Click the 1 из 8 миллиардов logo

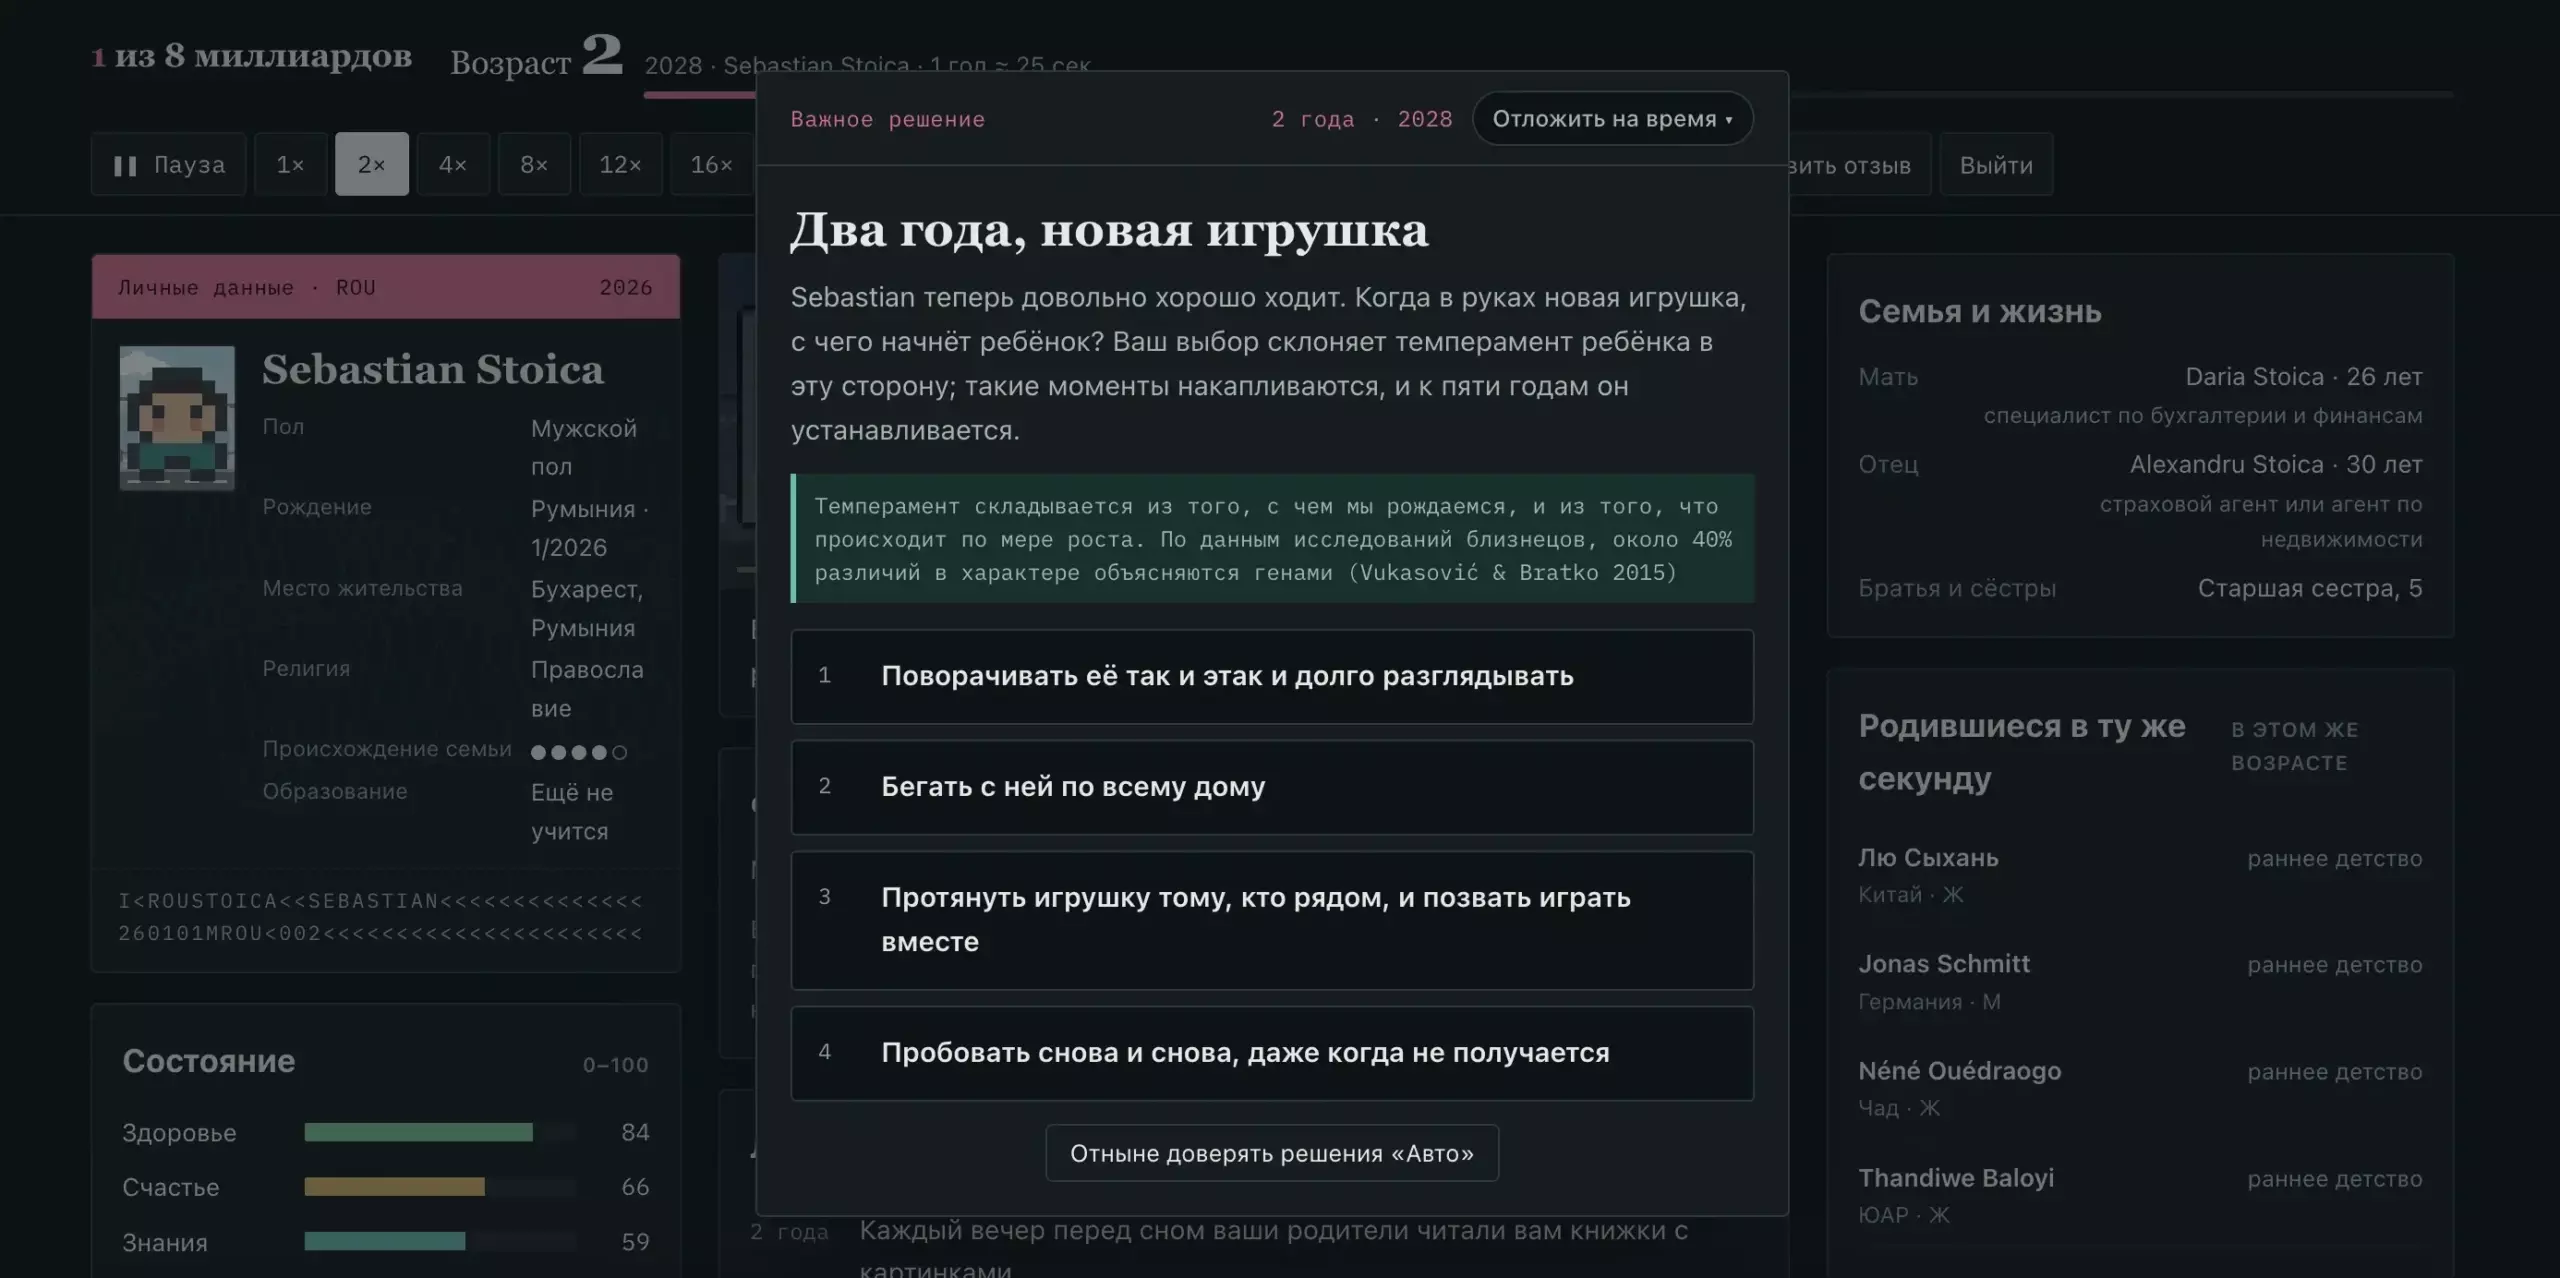252,56
